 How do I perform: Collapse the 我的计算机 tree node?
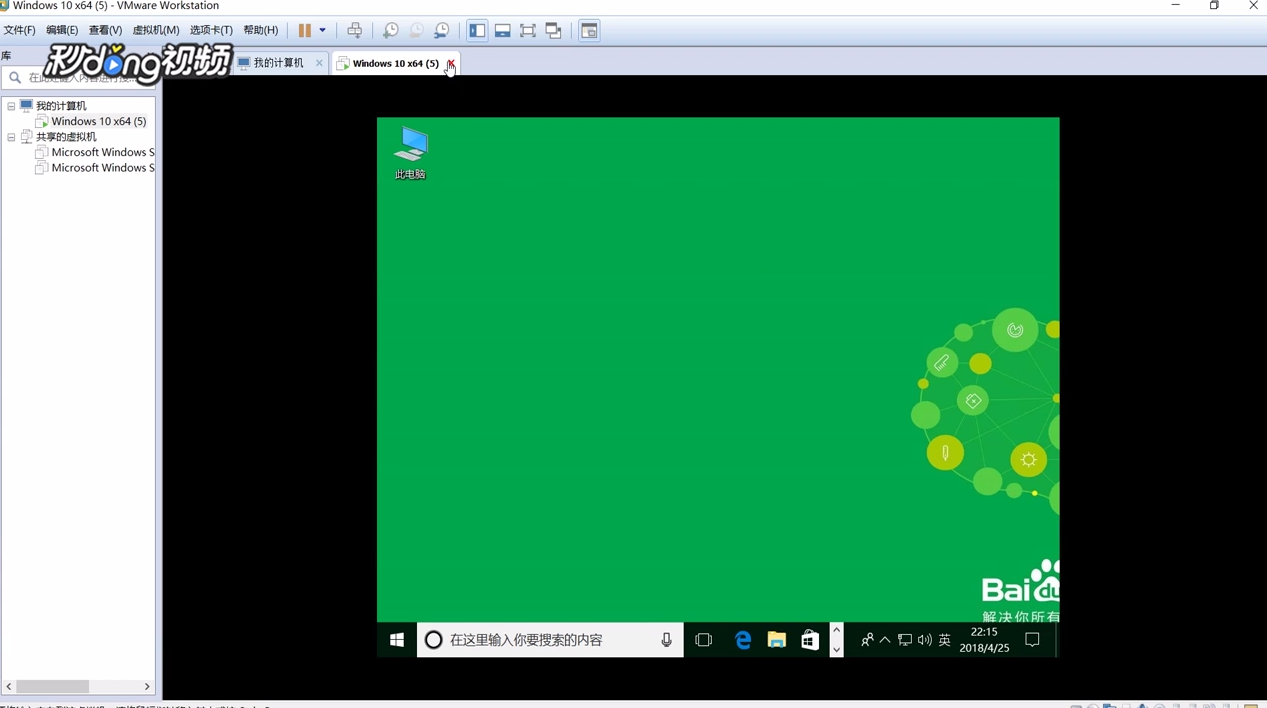(11, 106)
